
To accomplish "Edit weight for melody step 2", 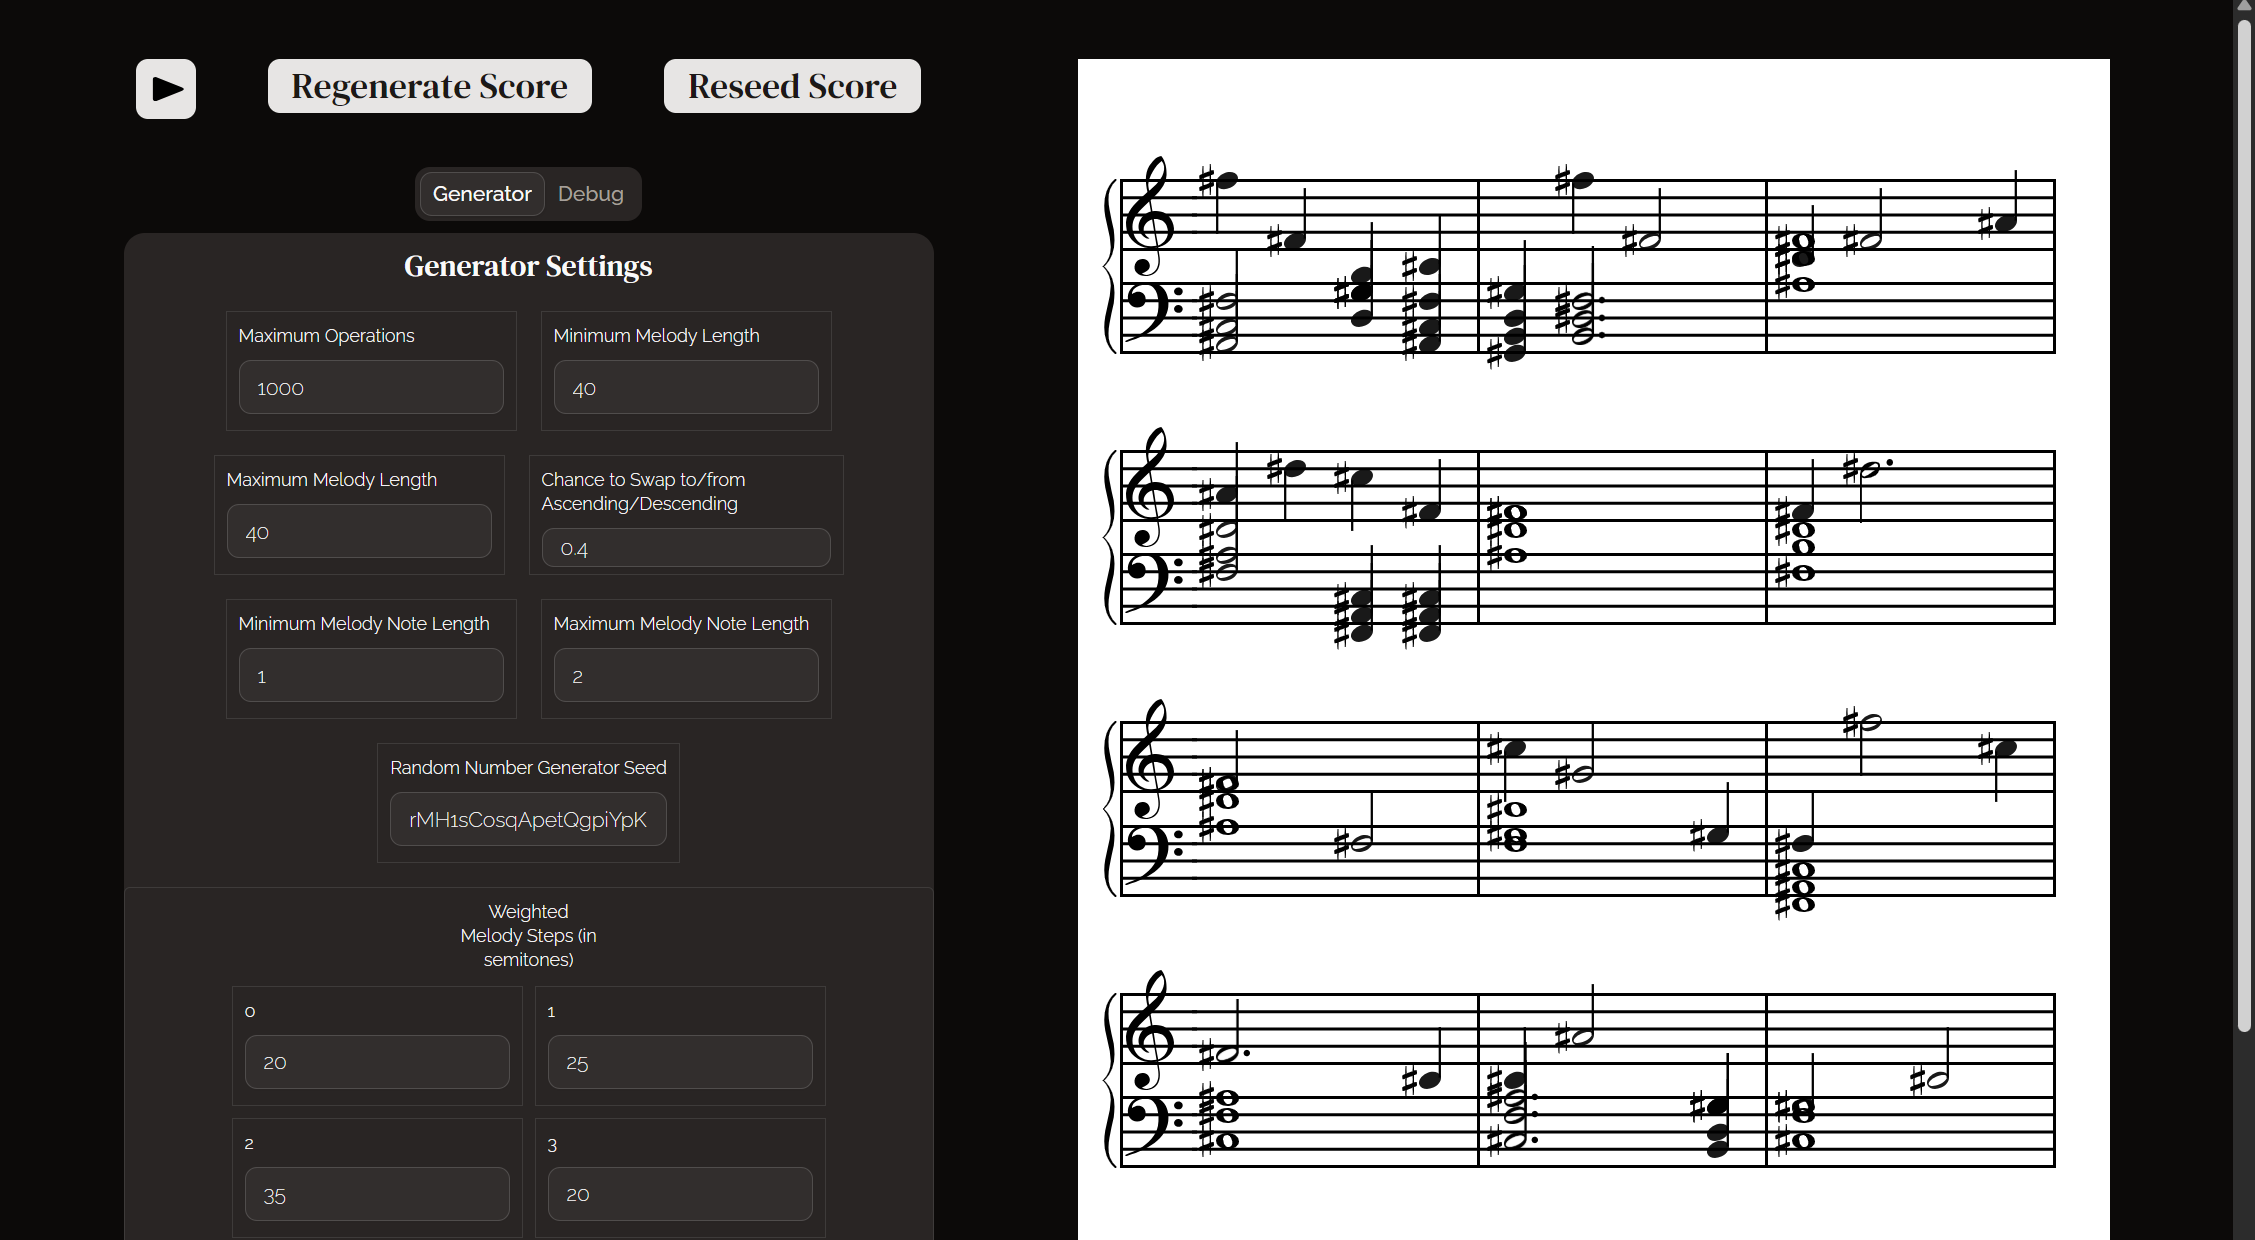I will pos(377,1195).
